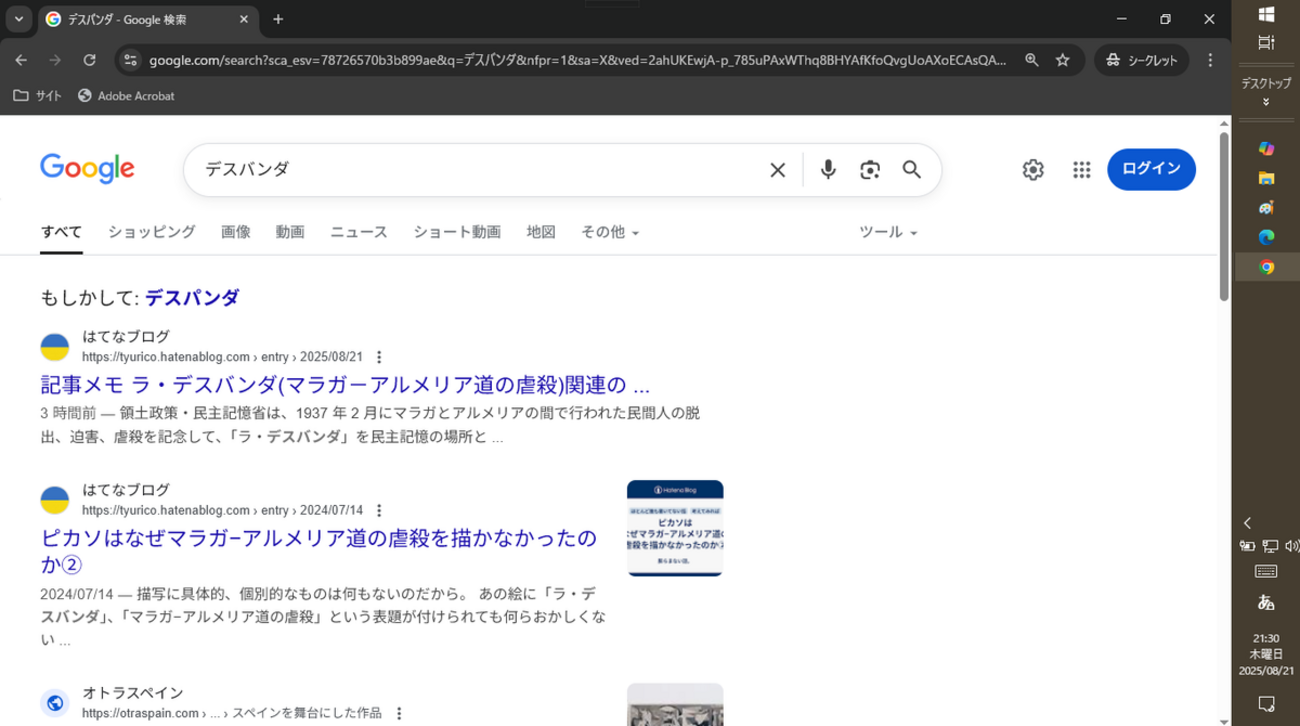Open the notification center icon

(1266, 703)
